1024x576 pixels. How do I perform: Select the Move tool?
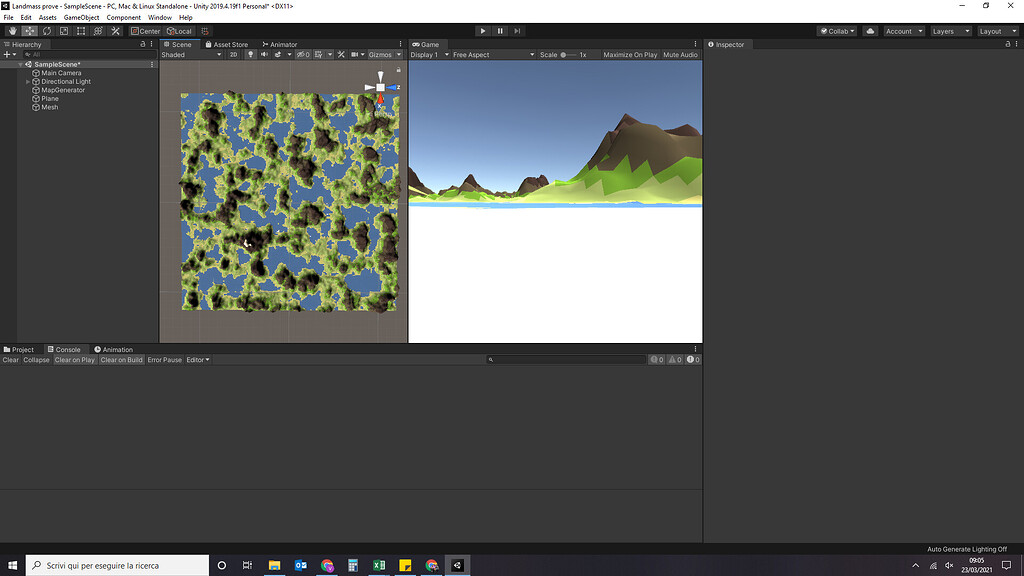coord(28,31)
